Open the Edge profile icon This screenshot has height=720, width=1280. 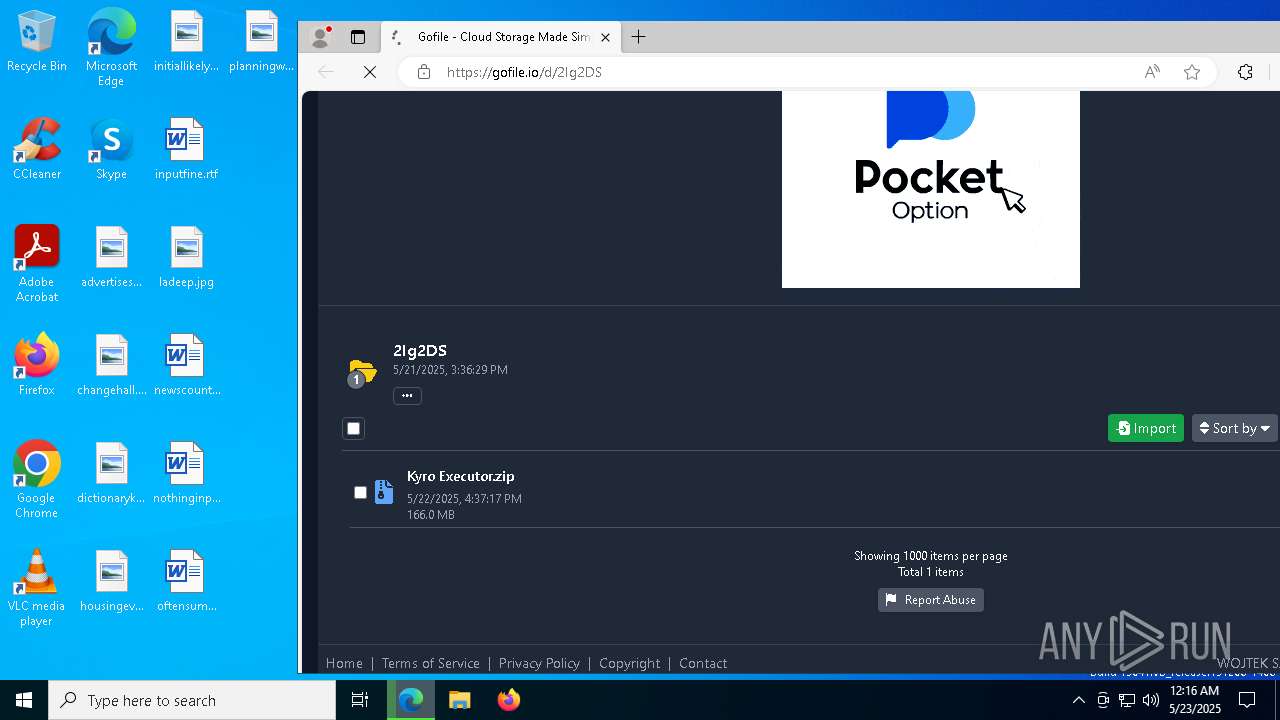click(320, 37)
